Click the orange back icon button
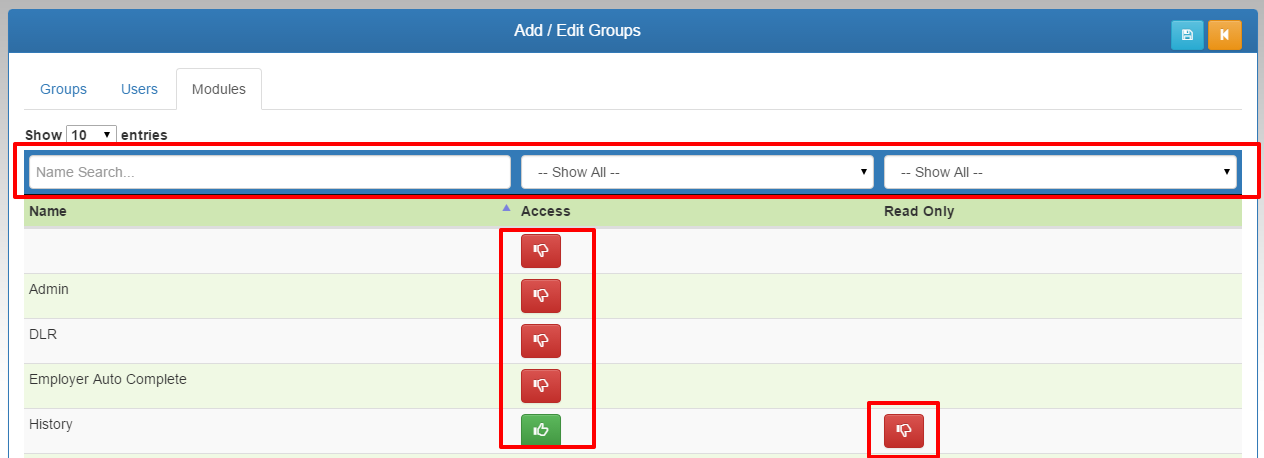The height and width of the screenshot is (458, 1264). (1224, 35)
